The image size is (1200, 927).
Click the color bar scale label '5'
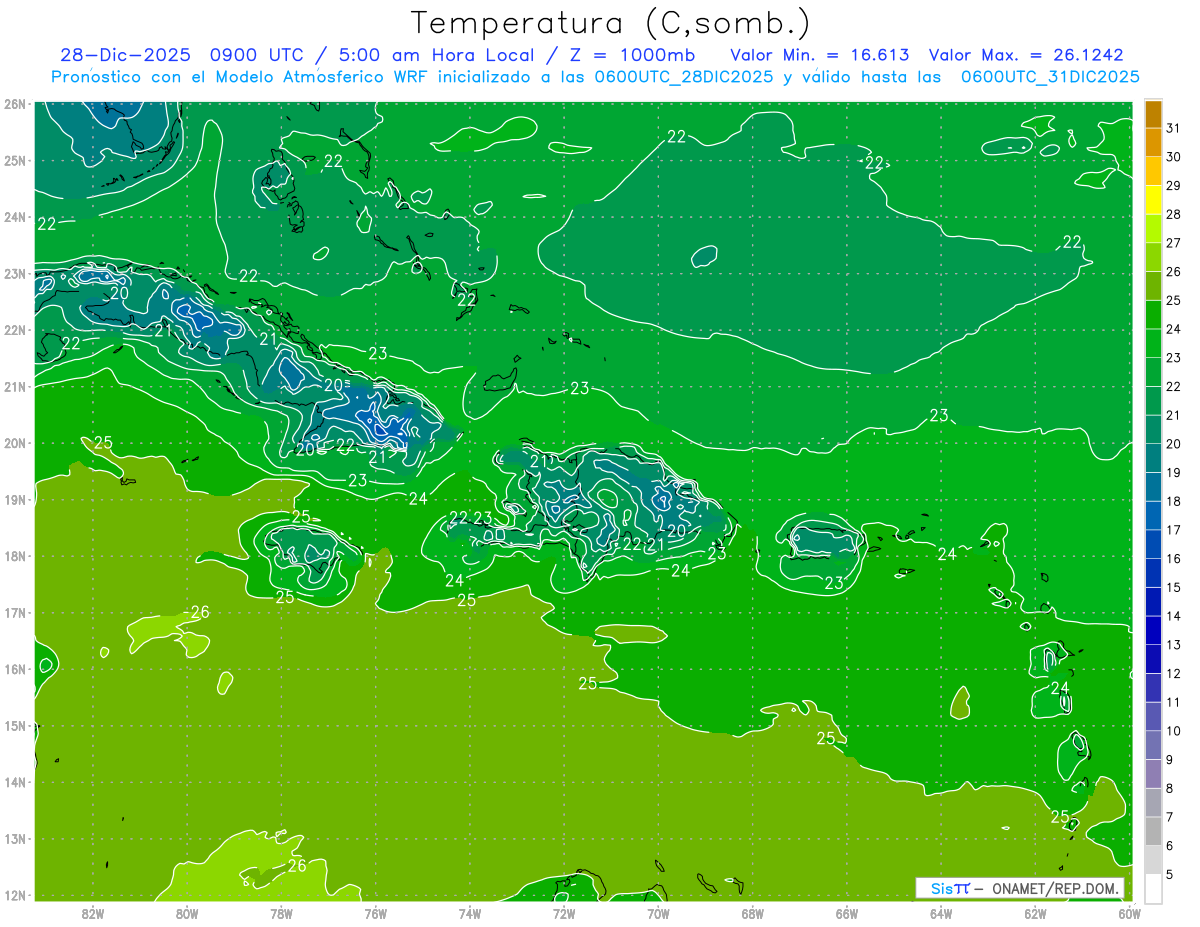click(1170, 875)
